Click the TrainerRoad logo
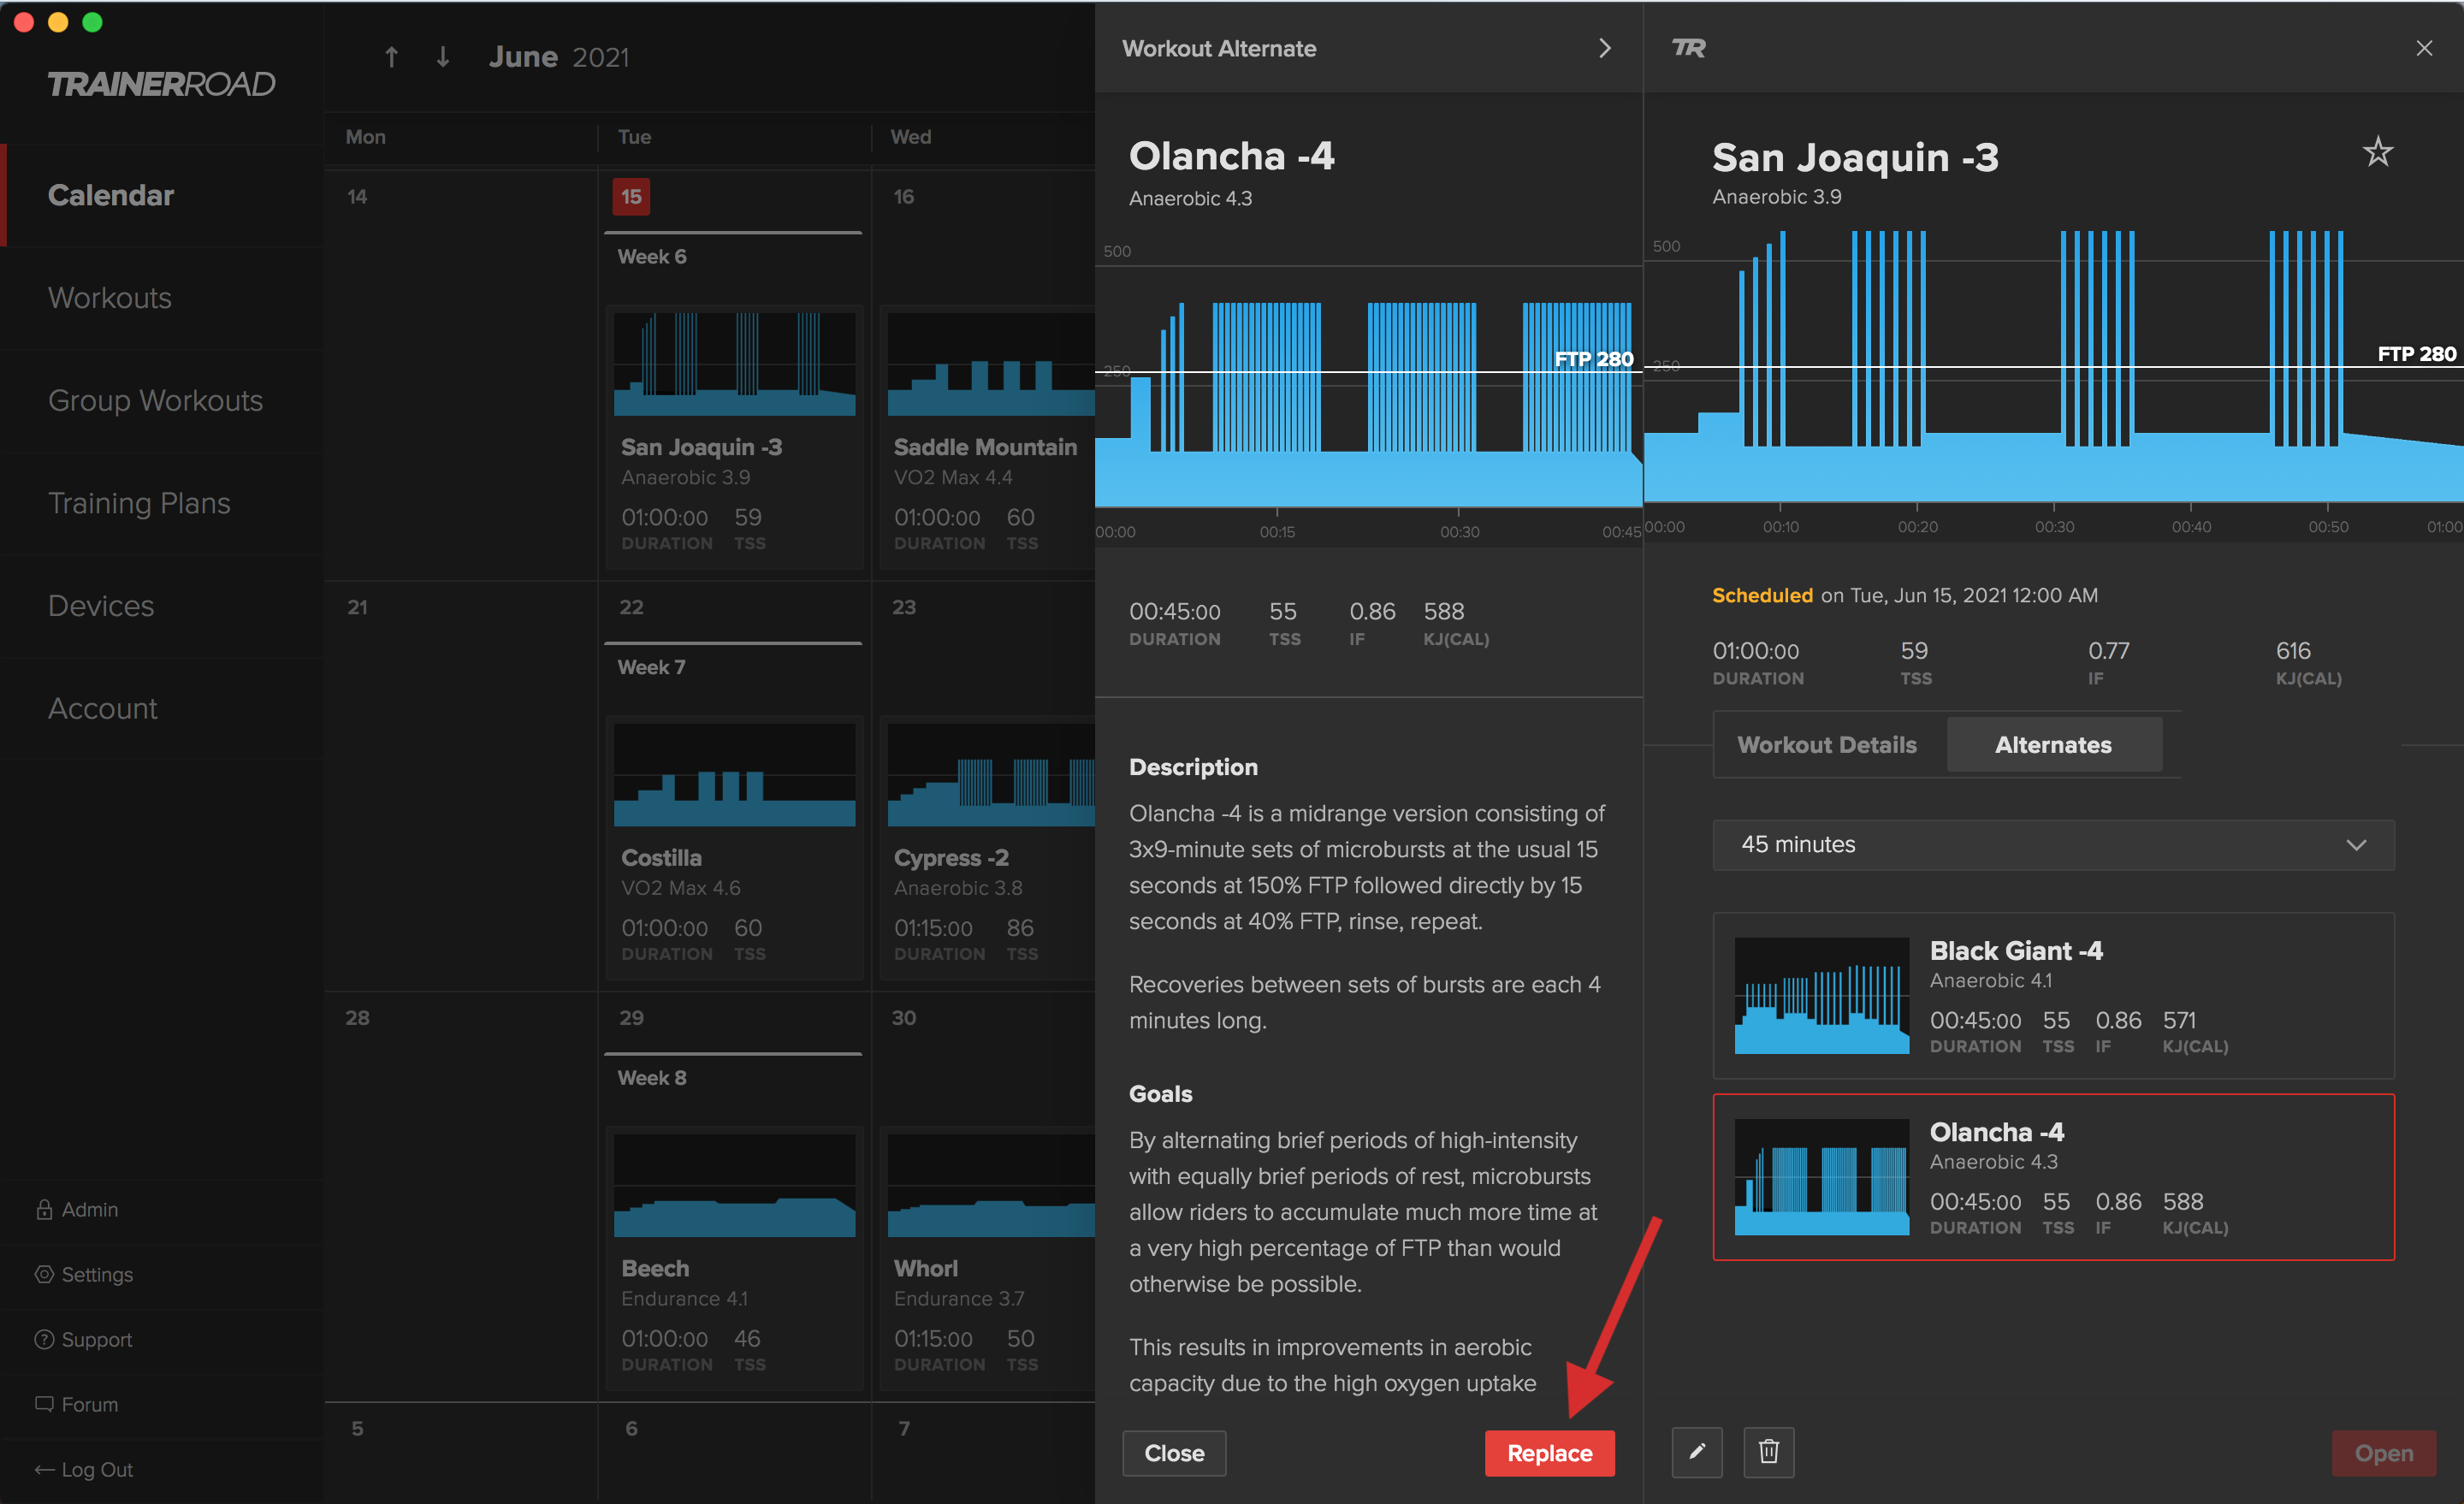This screenshot has height=1504, width=2464. point(161,84)
